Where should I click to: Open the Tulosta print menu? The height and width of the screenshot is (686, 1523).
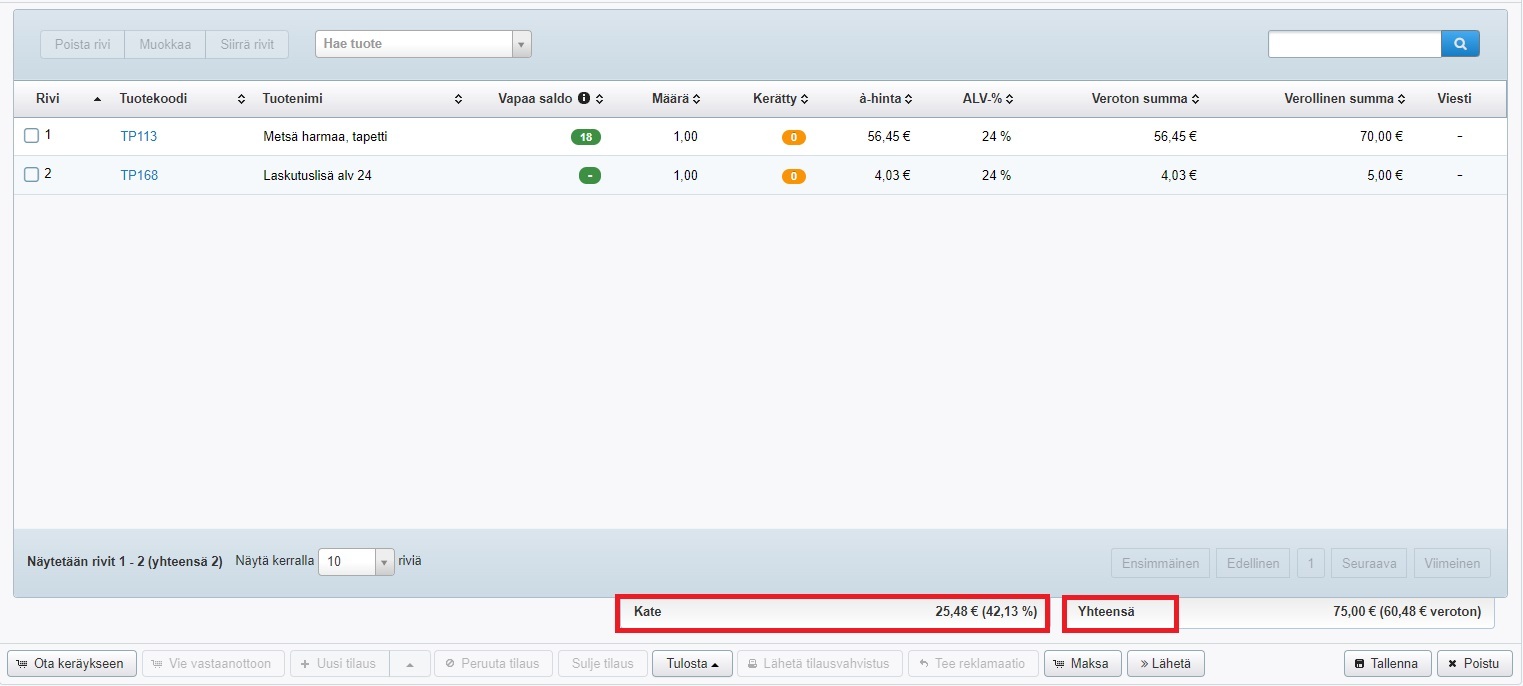[x=692, y=664]
